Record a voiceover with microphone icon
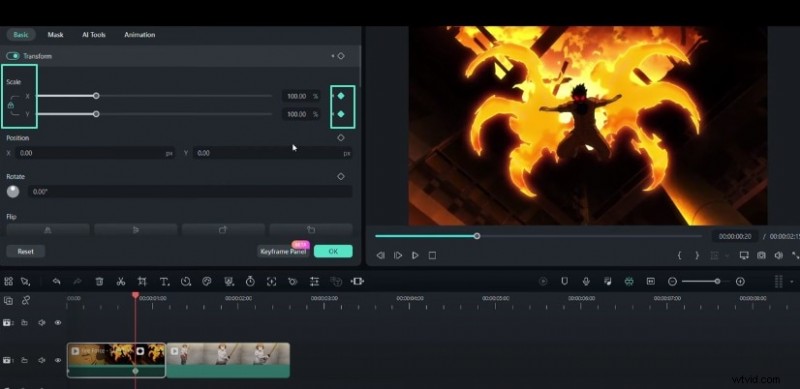 click(x=586, y=281)
